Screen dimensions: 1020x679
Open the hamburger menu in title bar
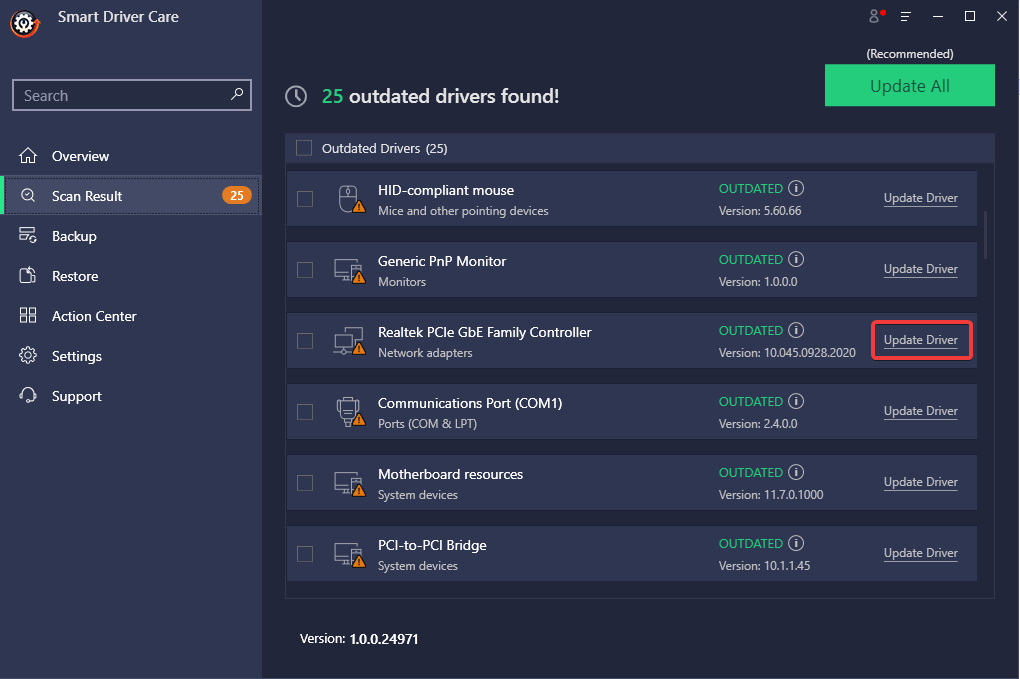(x=906, y=16)
